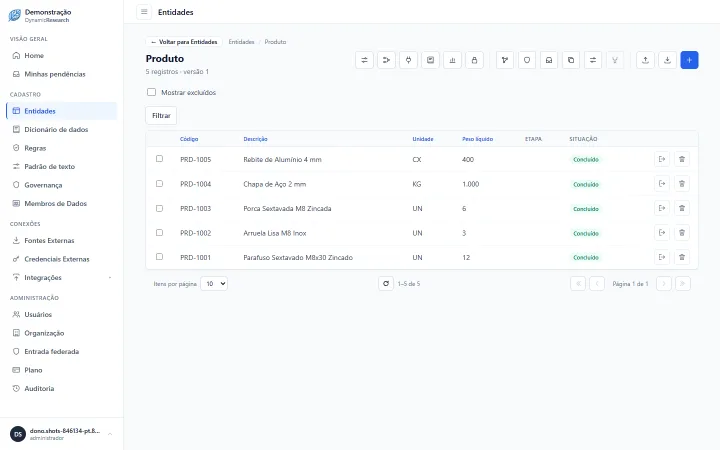Select the PRD-1005 row checkbox
This screenshot has height=450, width=720.
click(x=159, y=159)
